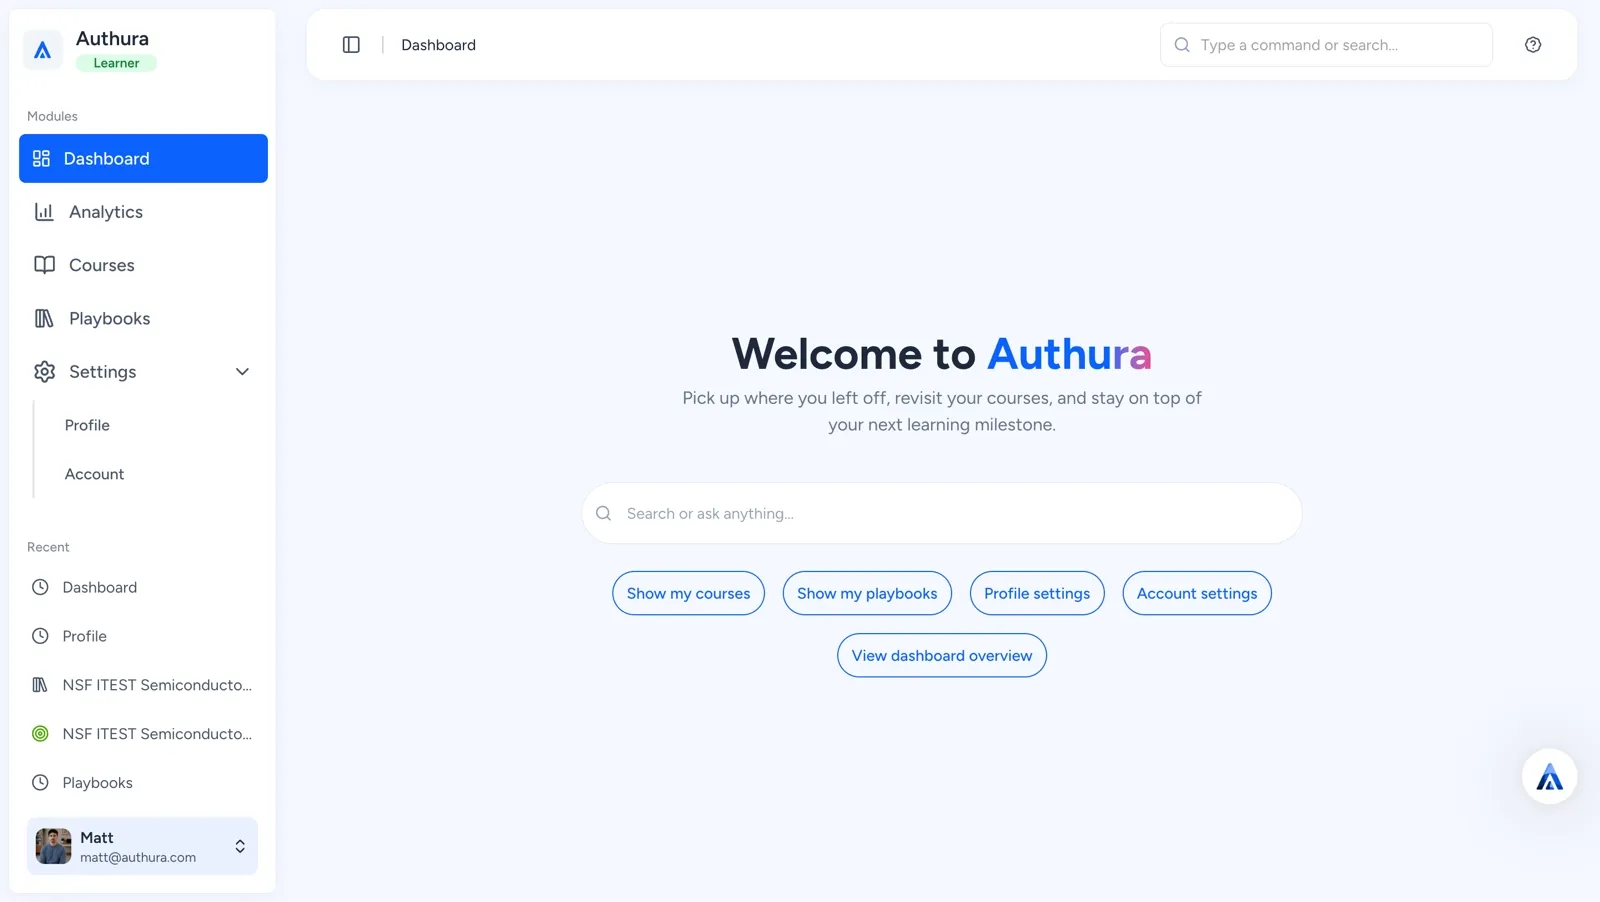Open Profile under Settings

(x=87, y=425)
